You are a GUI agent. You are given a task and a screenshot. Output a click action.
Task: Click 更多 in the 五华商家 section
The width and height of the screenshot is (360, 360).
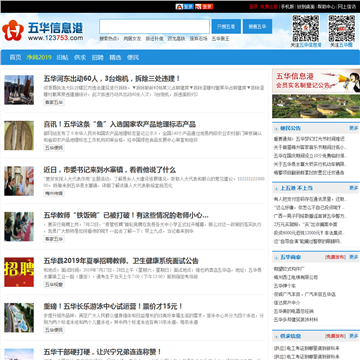(x=354, y=257)
